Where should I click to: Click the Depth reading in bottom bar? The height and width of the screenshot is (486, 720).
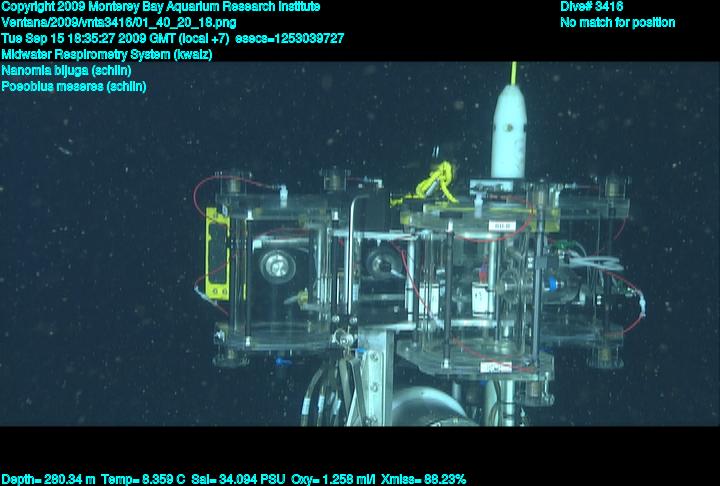[49, 479]
